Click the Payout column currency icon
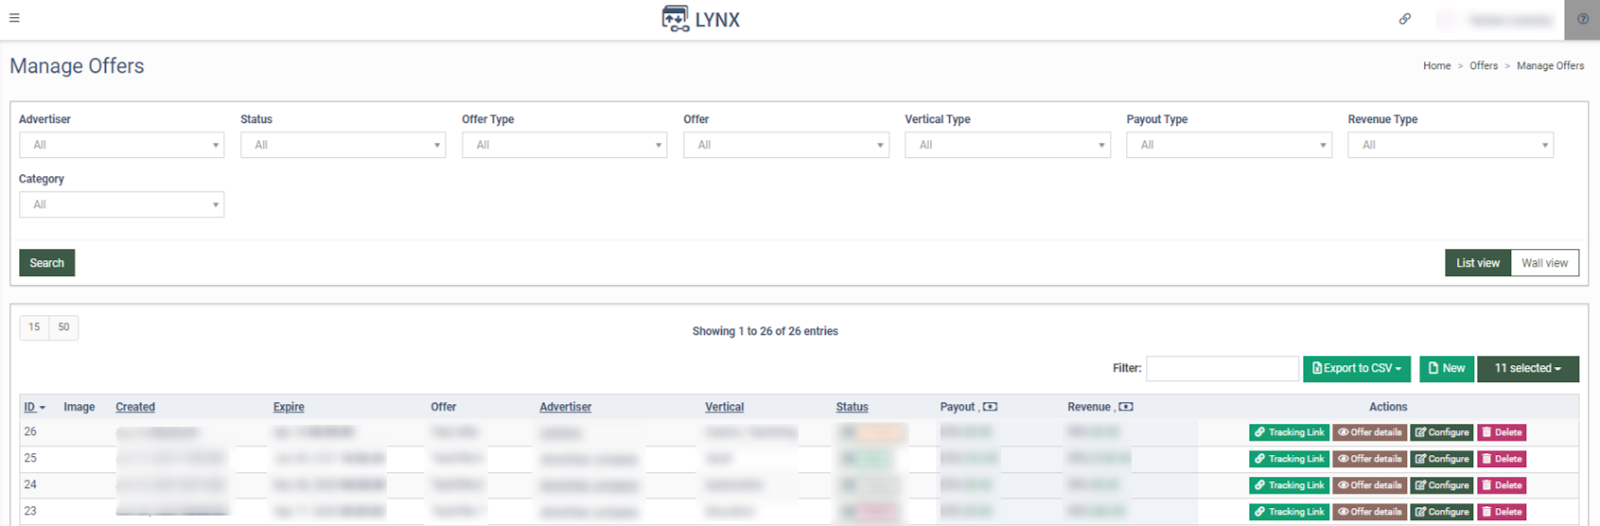 pyautogui.click(x=990, y=407)
